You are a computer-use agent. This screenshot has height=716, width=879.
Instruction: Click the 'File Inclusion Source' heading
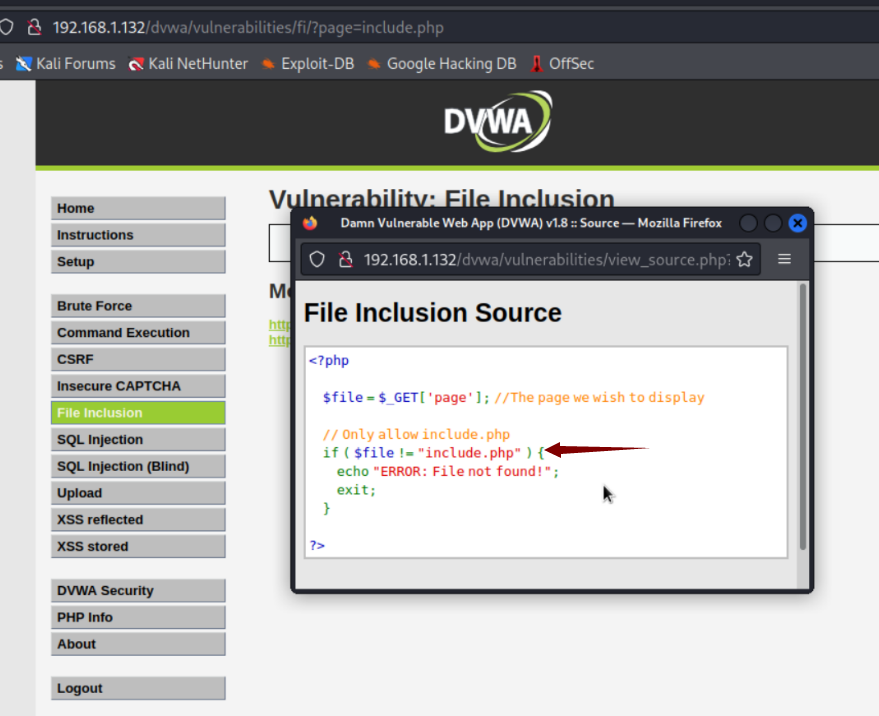tap(432, 313)
